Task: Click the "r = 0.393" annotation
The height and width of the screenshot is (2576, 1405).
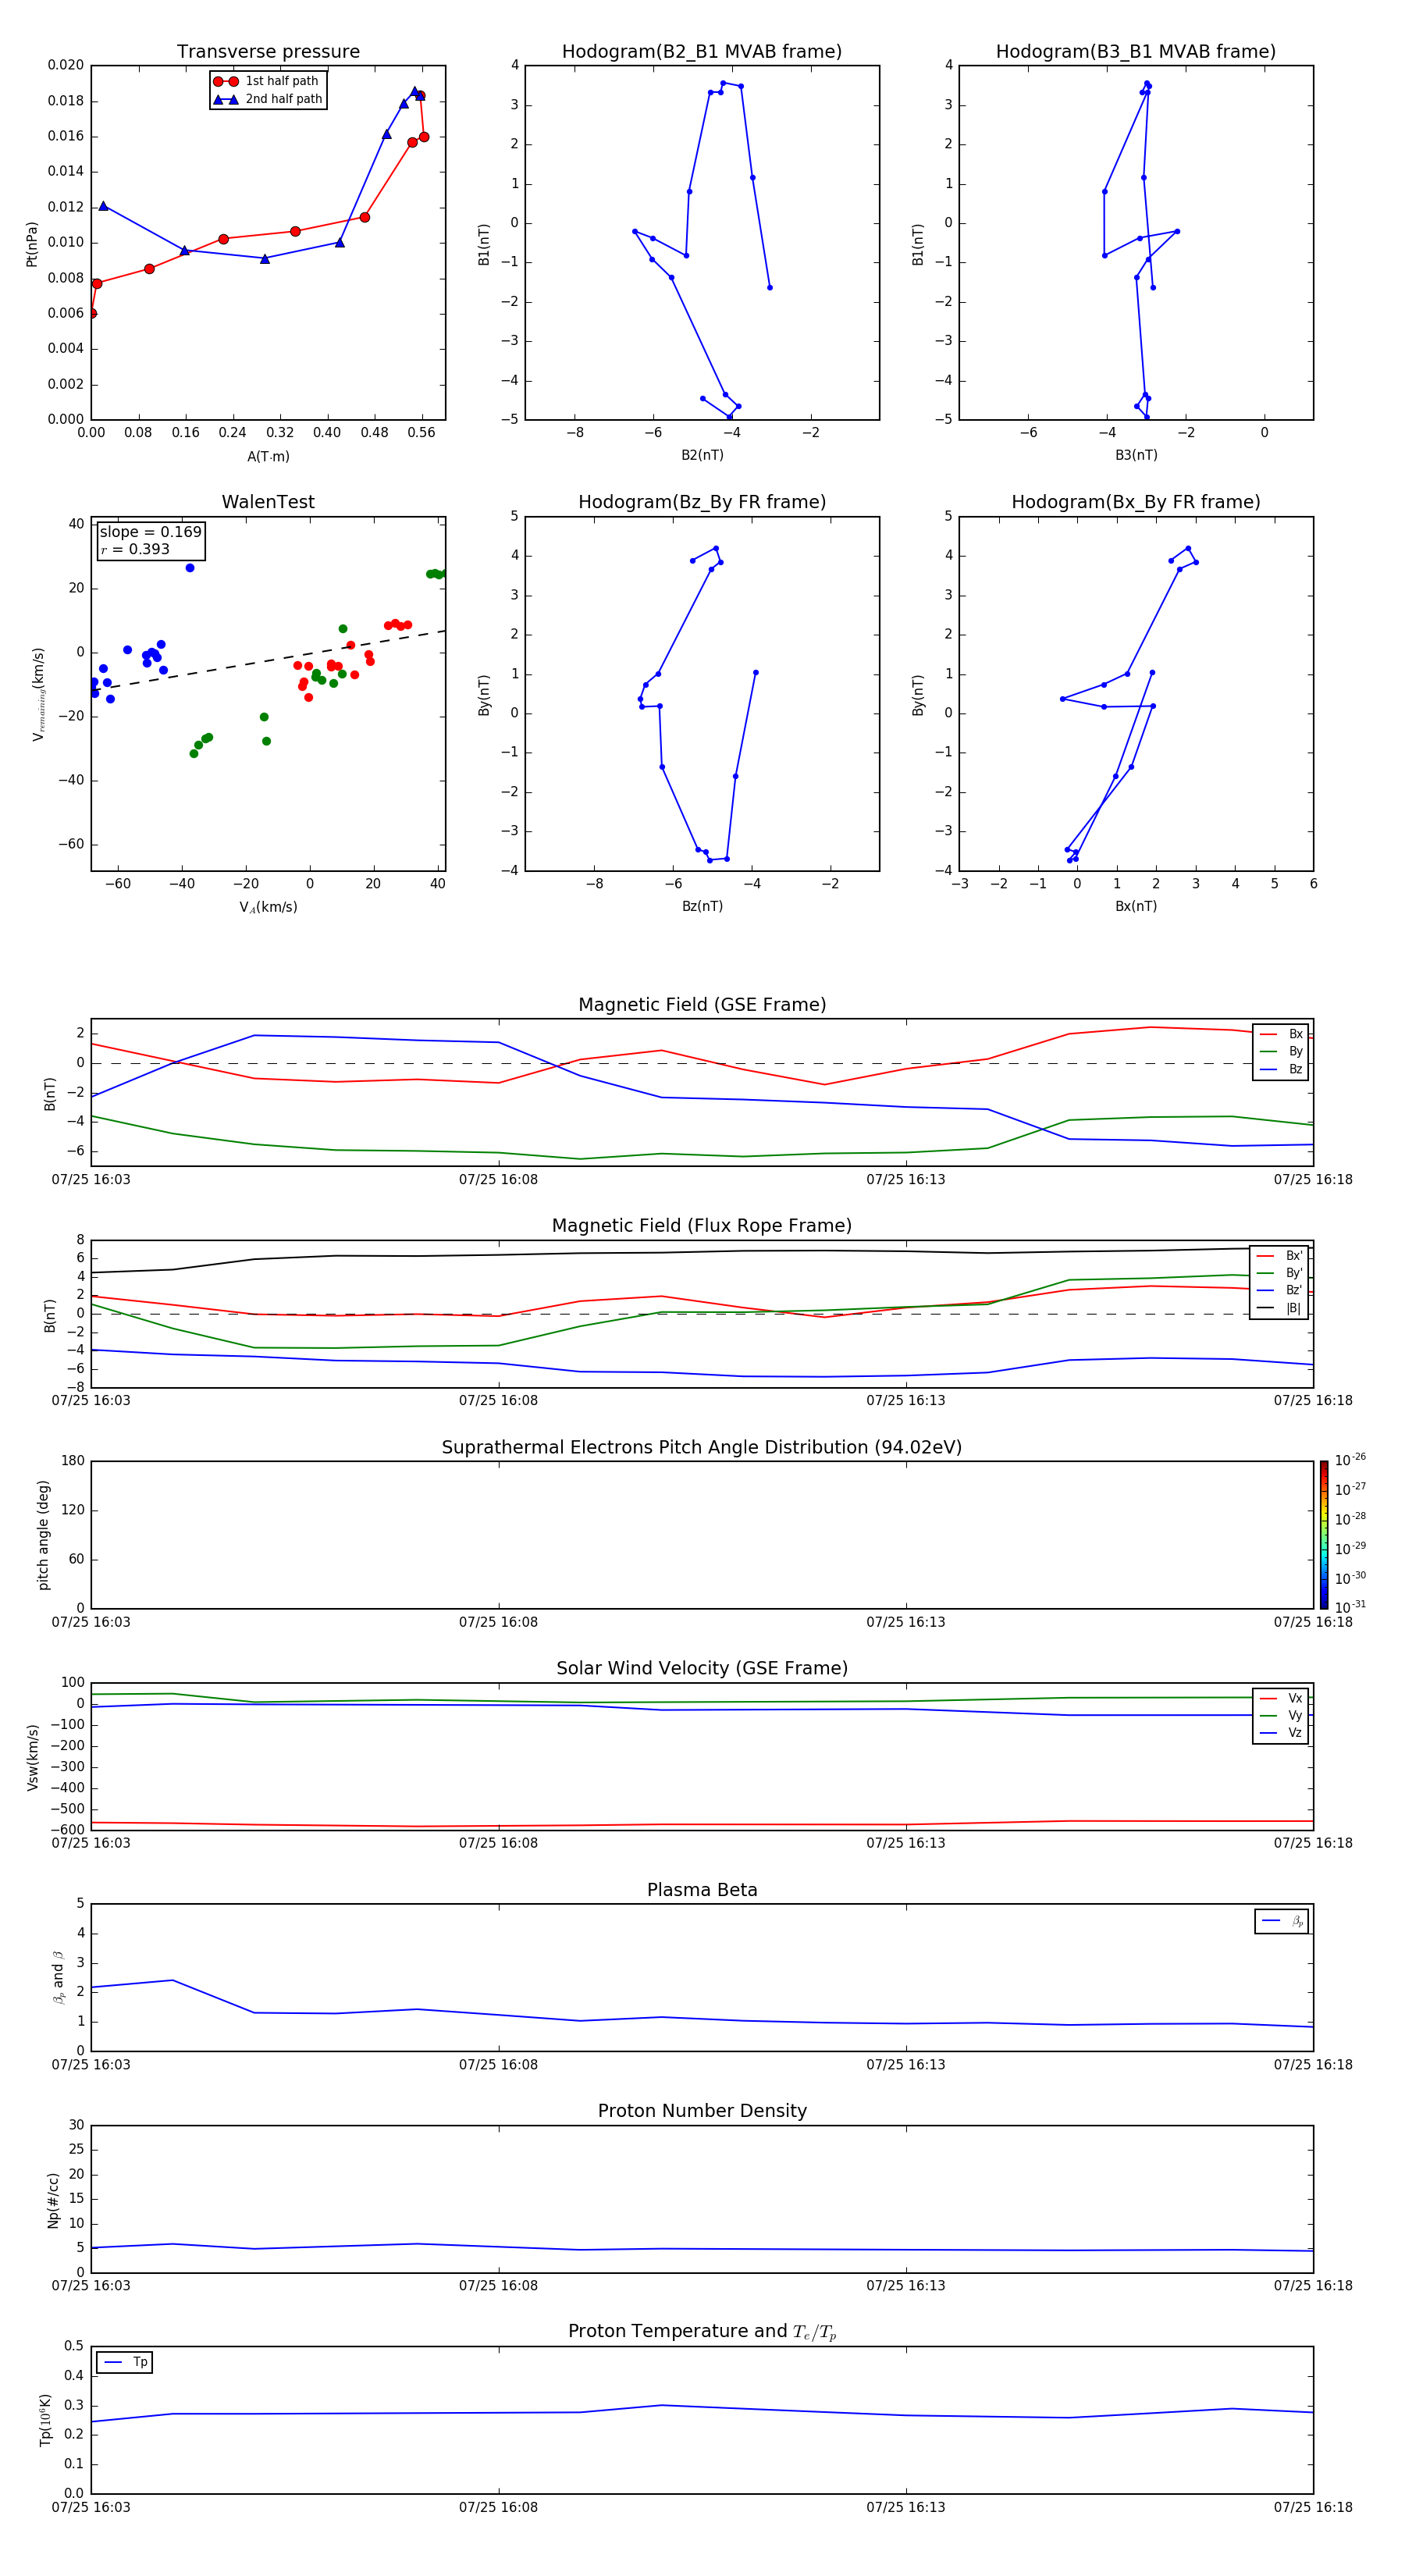Action: pyautogui.click(x=135, y=549)
